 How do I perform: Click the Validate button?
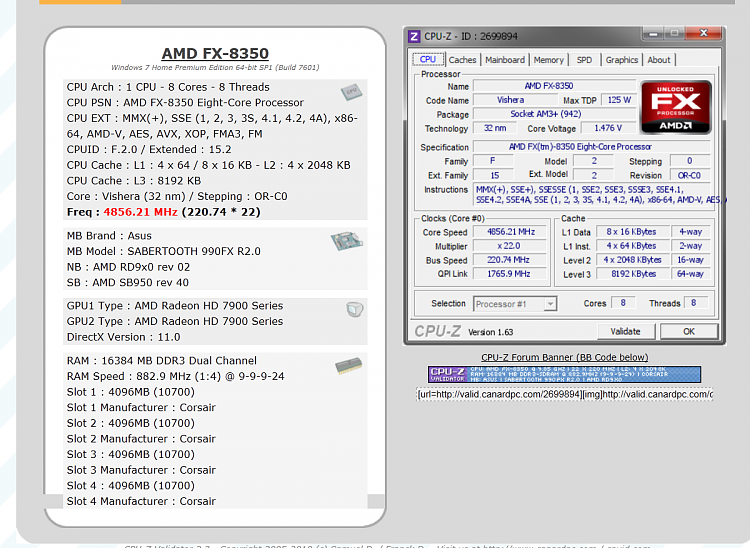[x=626, y=331]
